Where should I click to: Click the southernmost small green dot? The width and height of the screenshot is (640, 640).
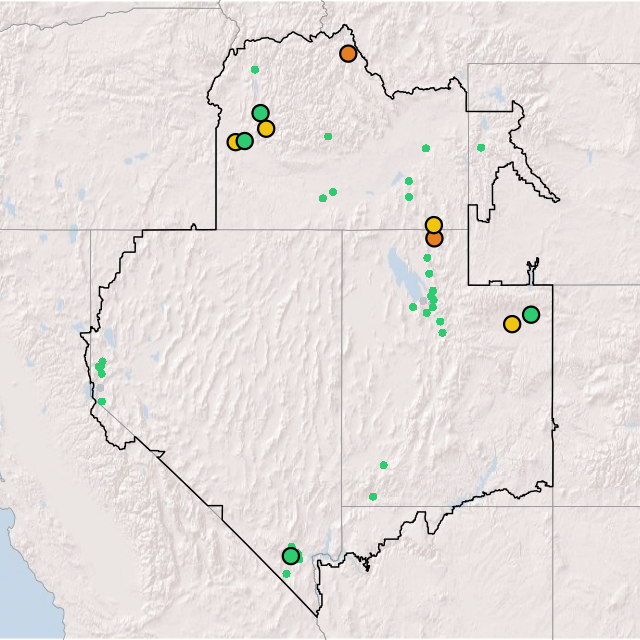click(x=286, y=574)
